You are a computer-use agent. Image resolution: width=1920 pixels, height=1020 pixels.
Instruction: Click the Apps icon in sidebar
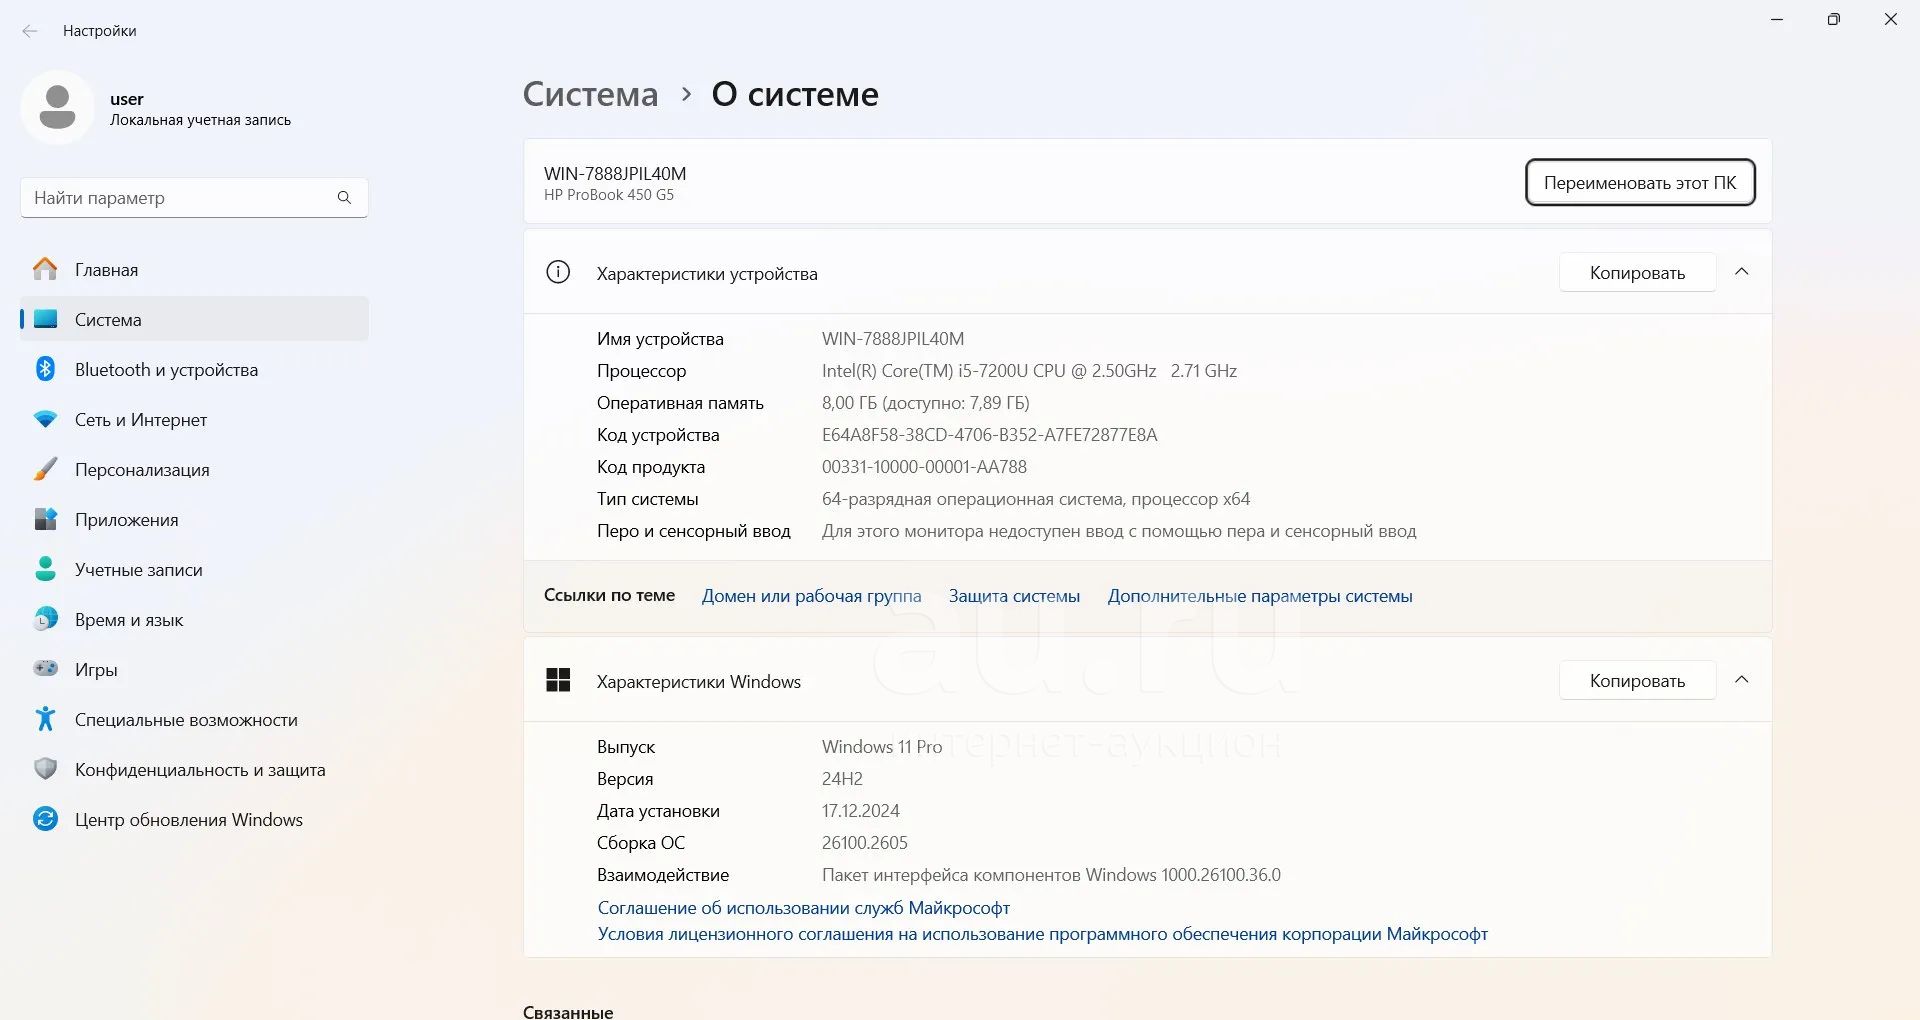(x=45, y=519)
